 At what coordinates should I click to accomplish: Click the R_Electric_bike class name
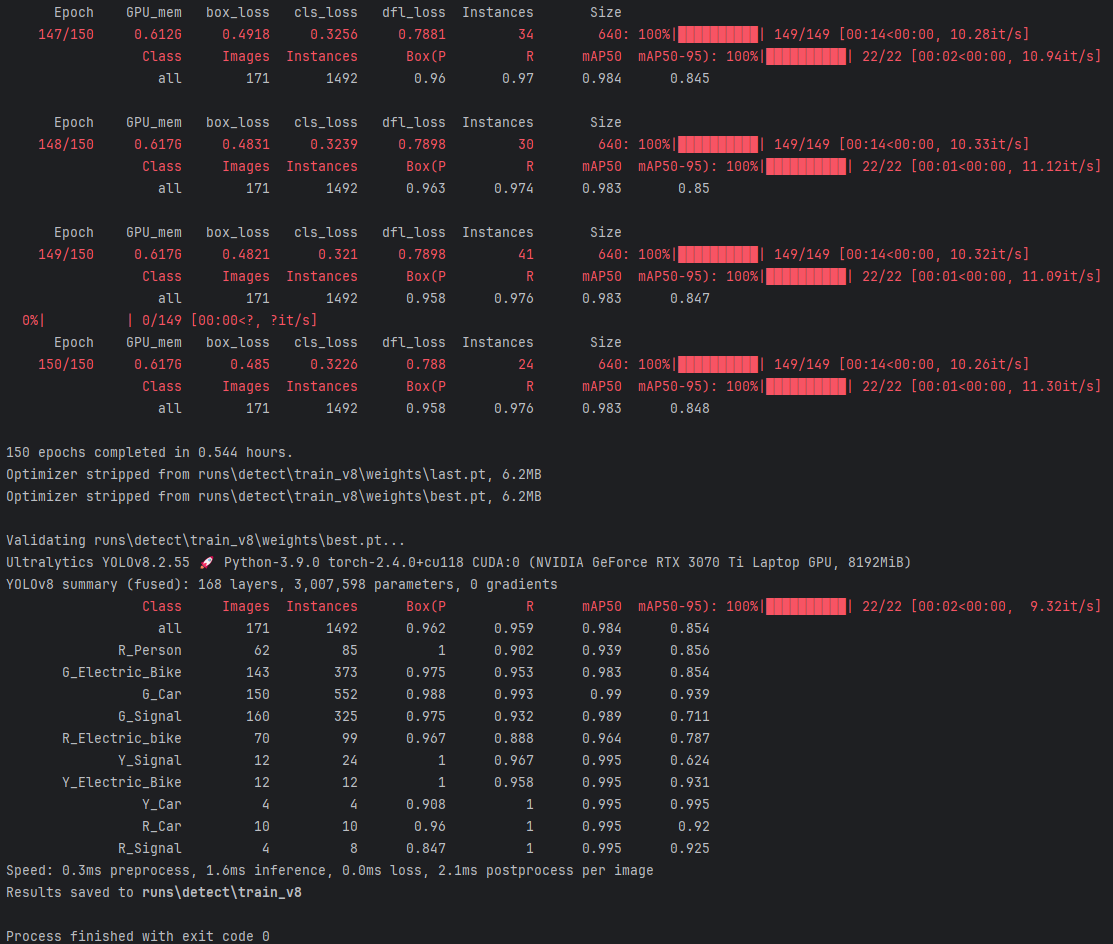click(121, 738)
